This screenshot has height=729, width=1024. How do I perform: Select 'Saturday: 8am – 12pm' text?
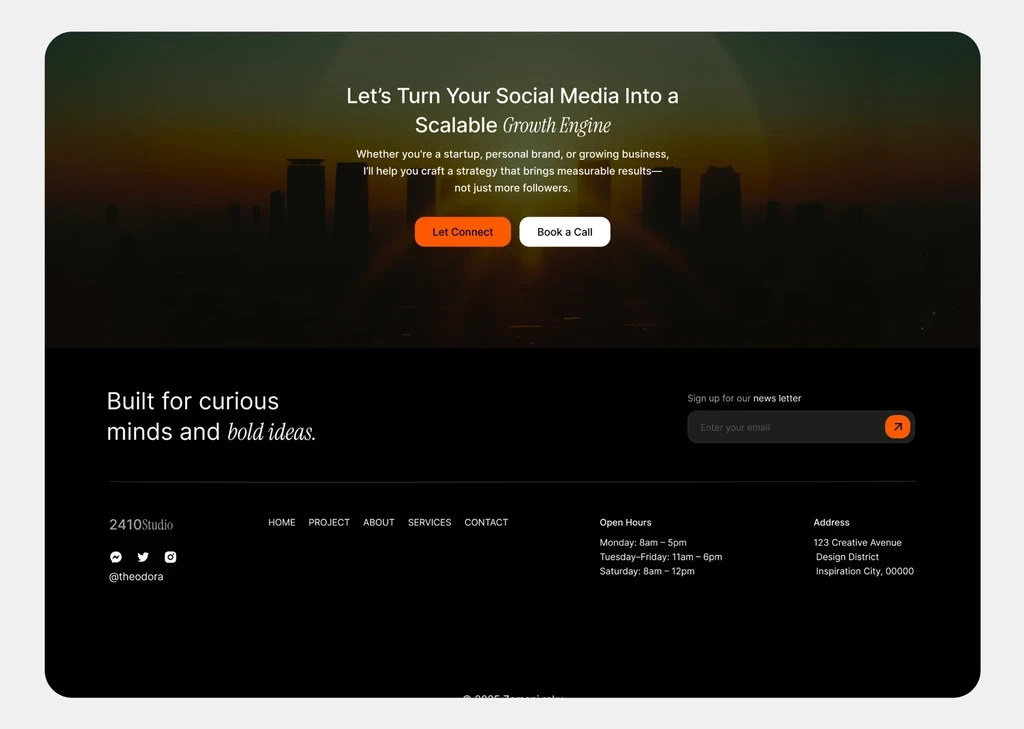(647, 572)
